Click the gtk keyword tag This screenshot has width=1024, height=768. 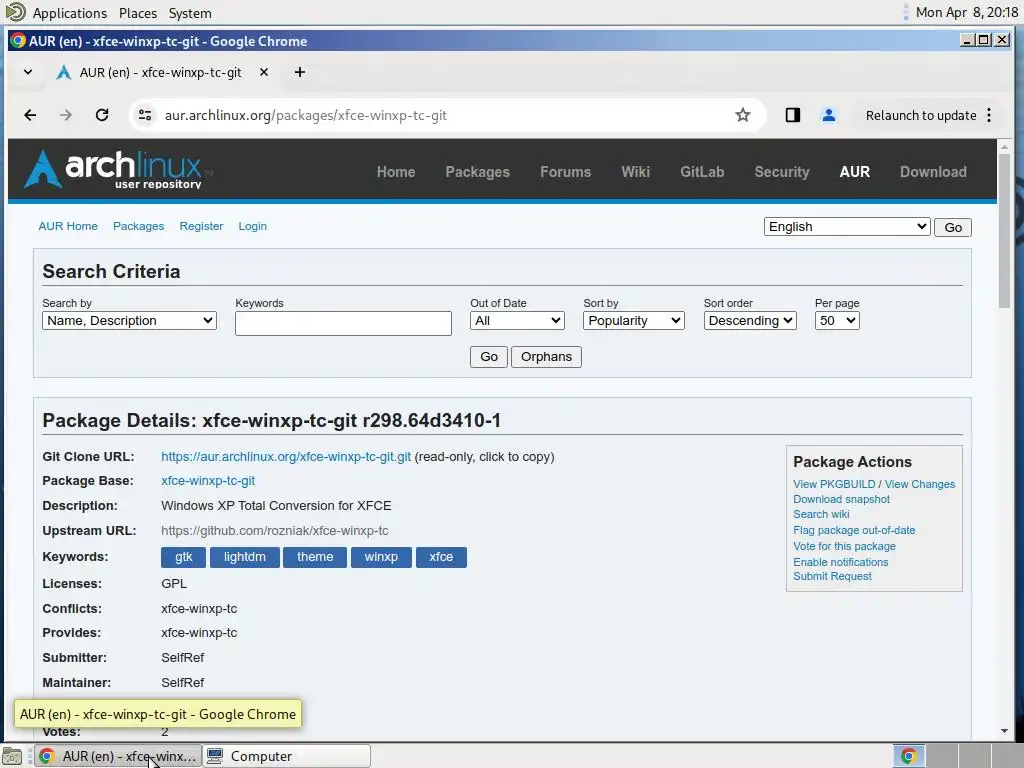[184, 558]
